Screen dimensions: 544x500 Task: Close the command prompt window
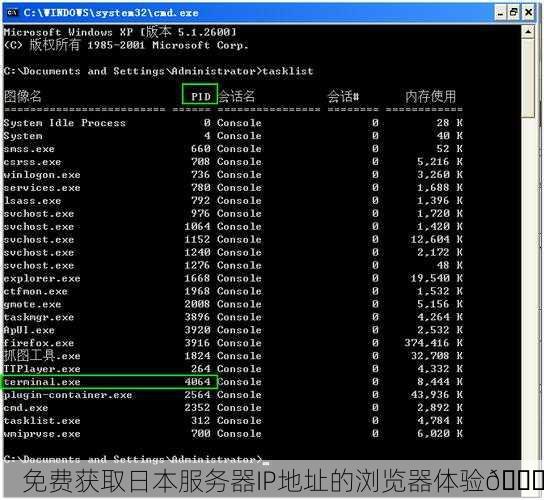pos(528,13)
